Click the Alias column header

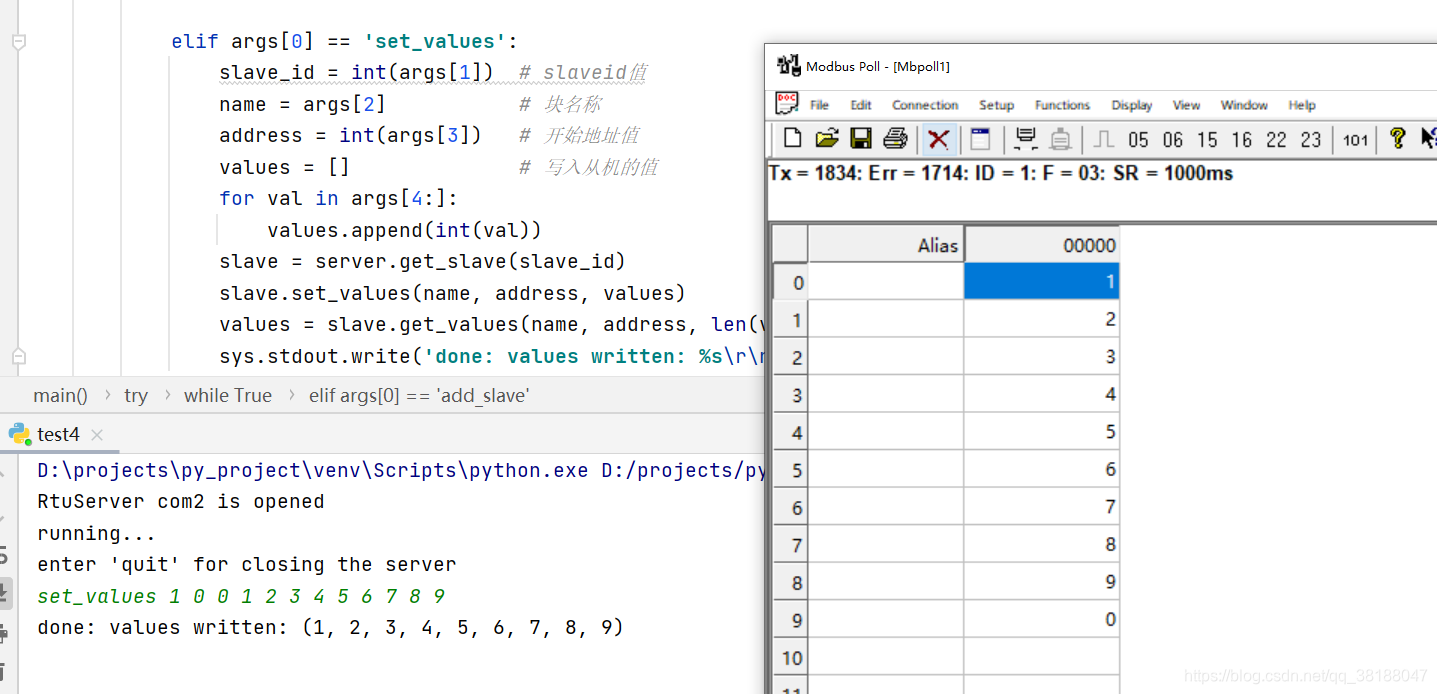886,245
